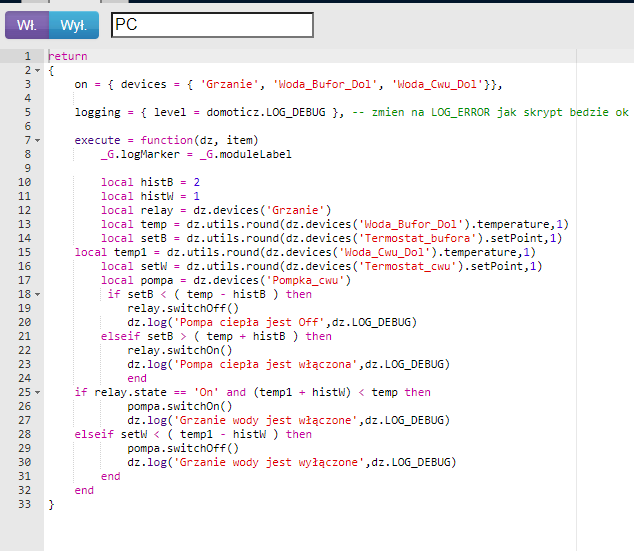Viewport: 634px width, 551px height.
Task: Click 'pompa.switchOn()' on line 26
Action: tap(180, 406)
